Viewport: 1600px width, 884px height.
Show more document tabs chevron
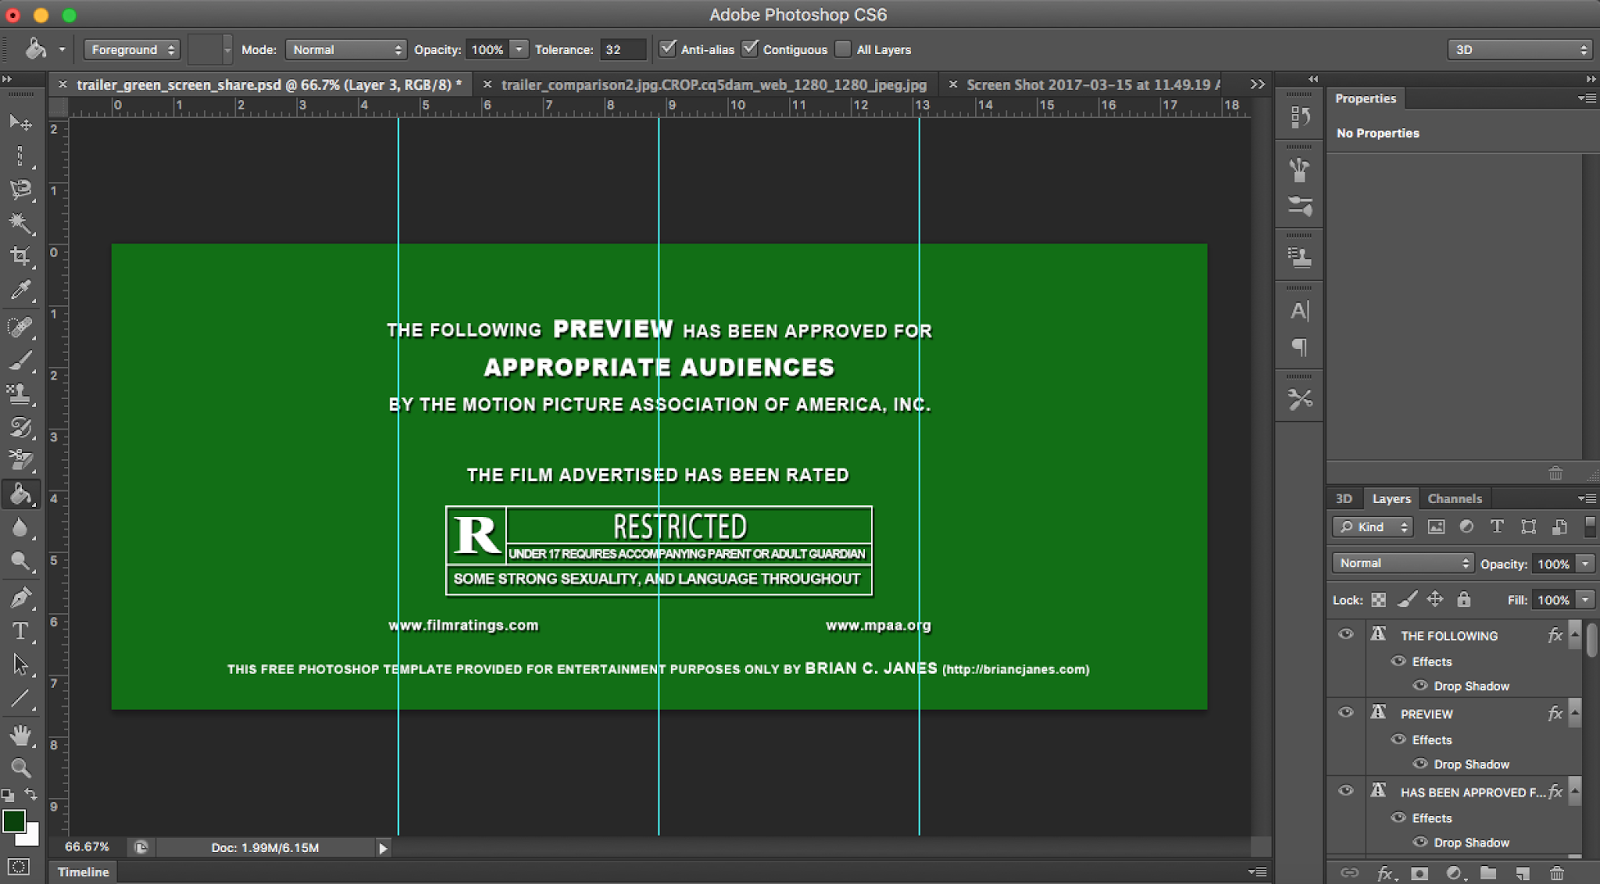[x=1258, y=84]
